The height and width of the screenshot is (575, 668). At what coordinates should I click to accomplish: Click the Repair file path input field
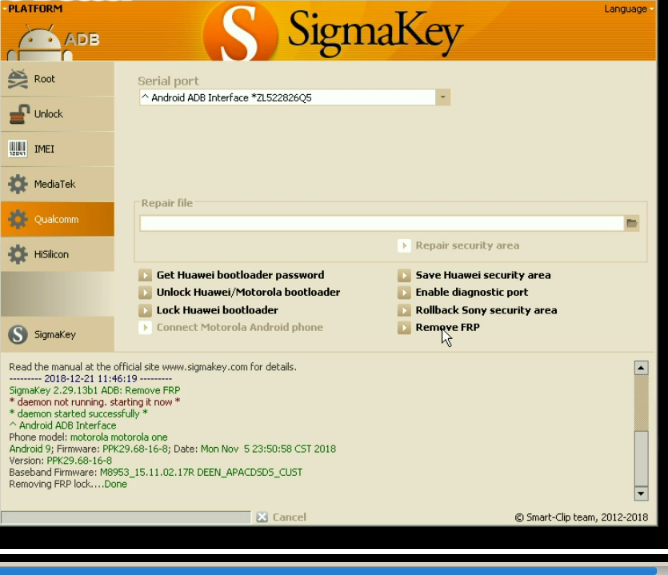[382, 223]
